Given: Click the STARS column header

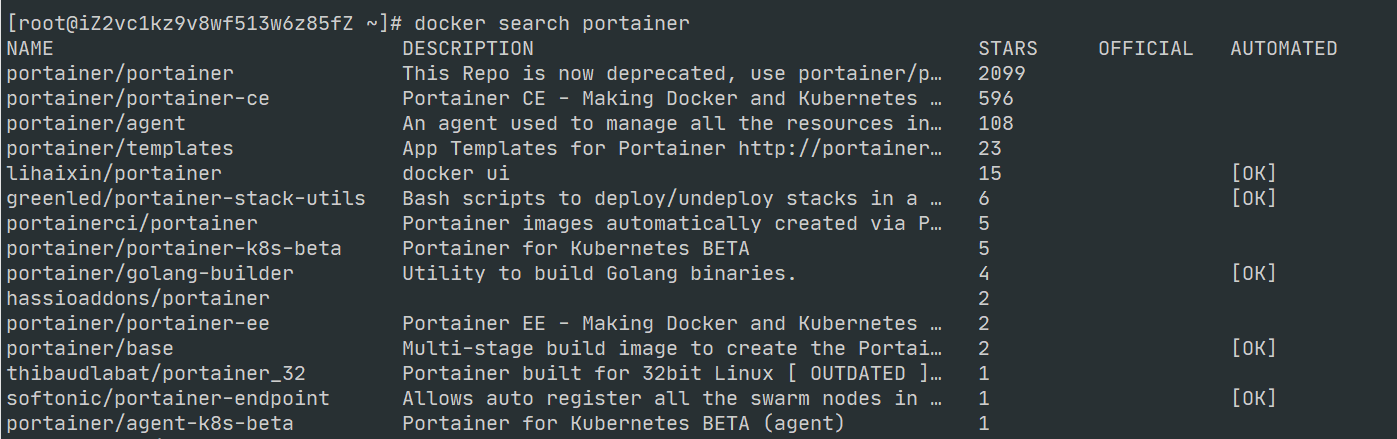Looking at the screenshot, I should click(x=1008, y=48).
